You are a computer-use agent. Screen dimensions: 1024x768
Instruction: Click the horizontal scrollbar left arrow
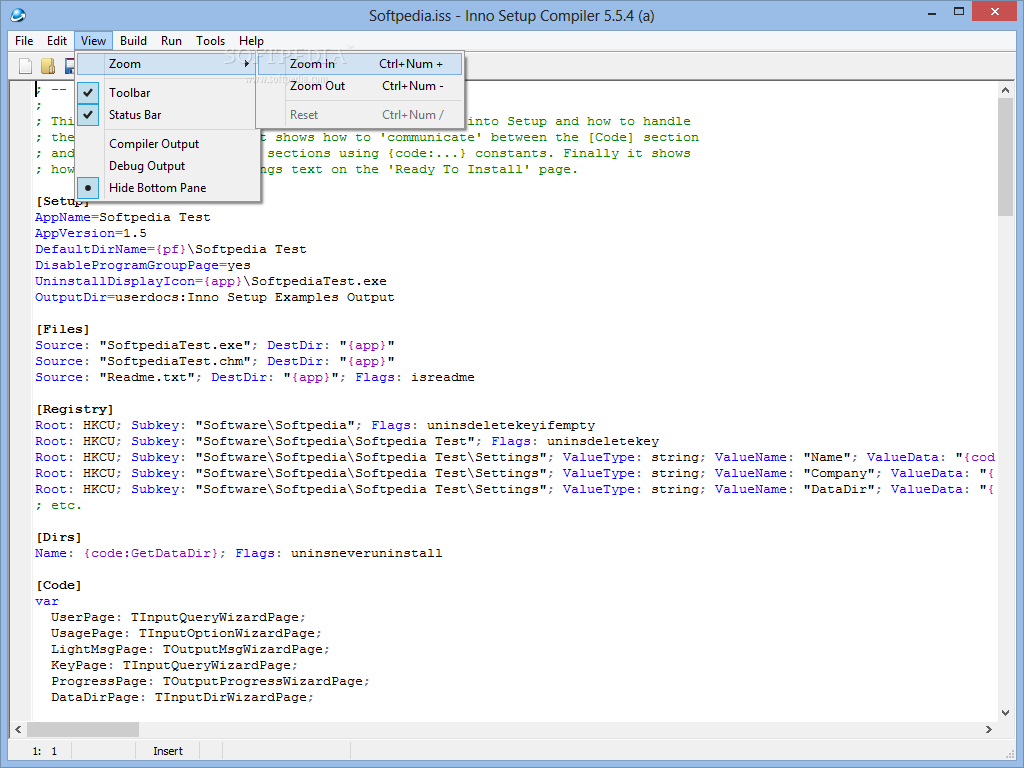tap(18, 729)
